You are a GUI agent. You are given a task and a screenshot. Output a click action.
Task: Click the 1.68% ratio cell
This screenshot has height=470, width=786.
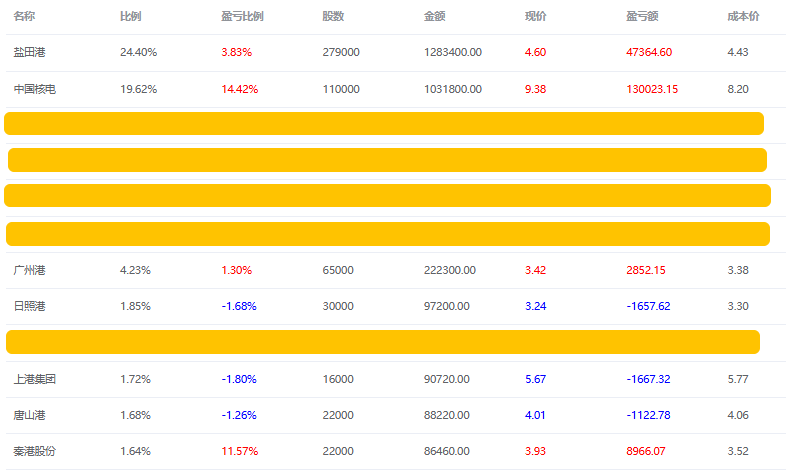(135, 415)
